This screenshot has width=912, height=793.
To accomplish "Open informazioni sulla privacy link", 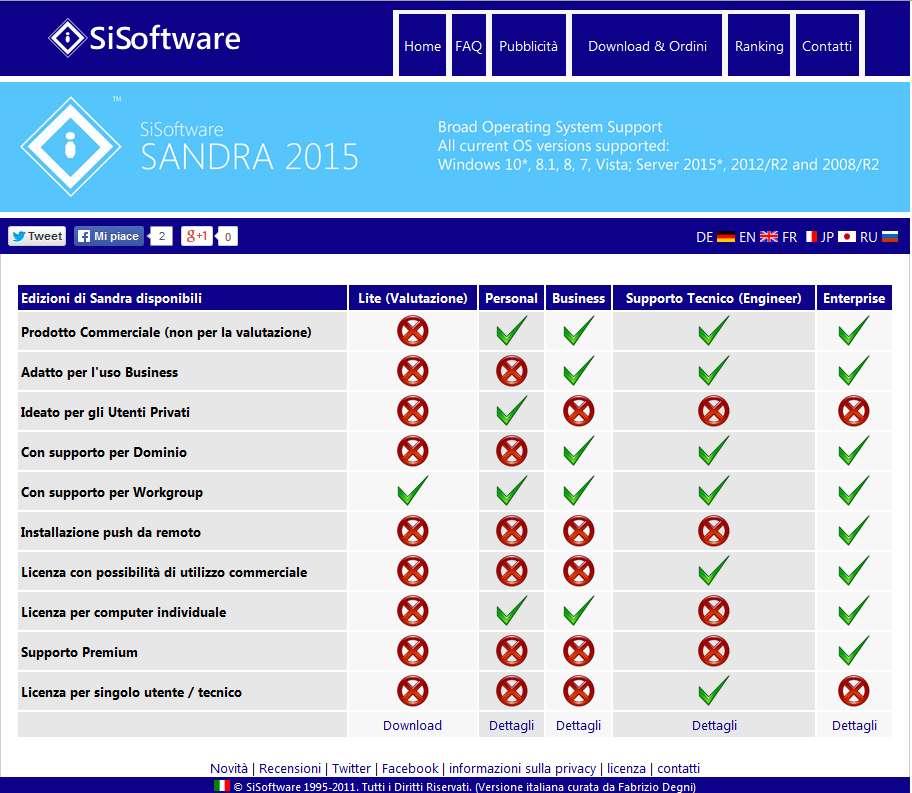I will [x=522, y=769].
